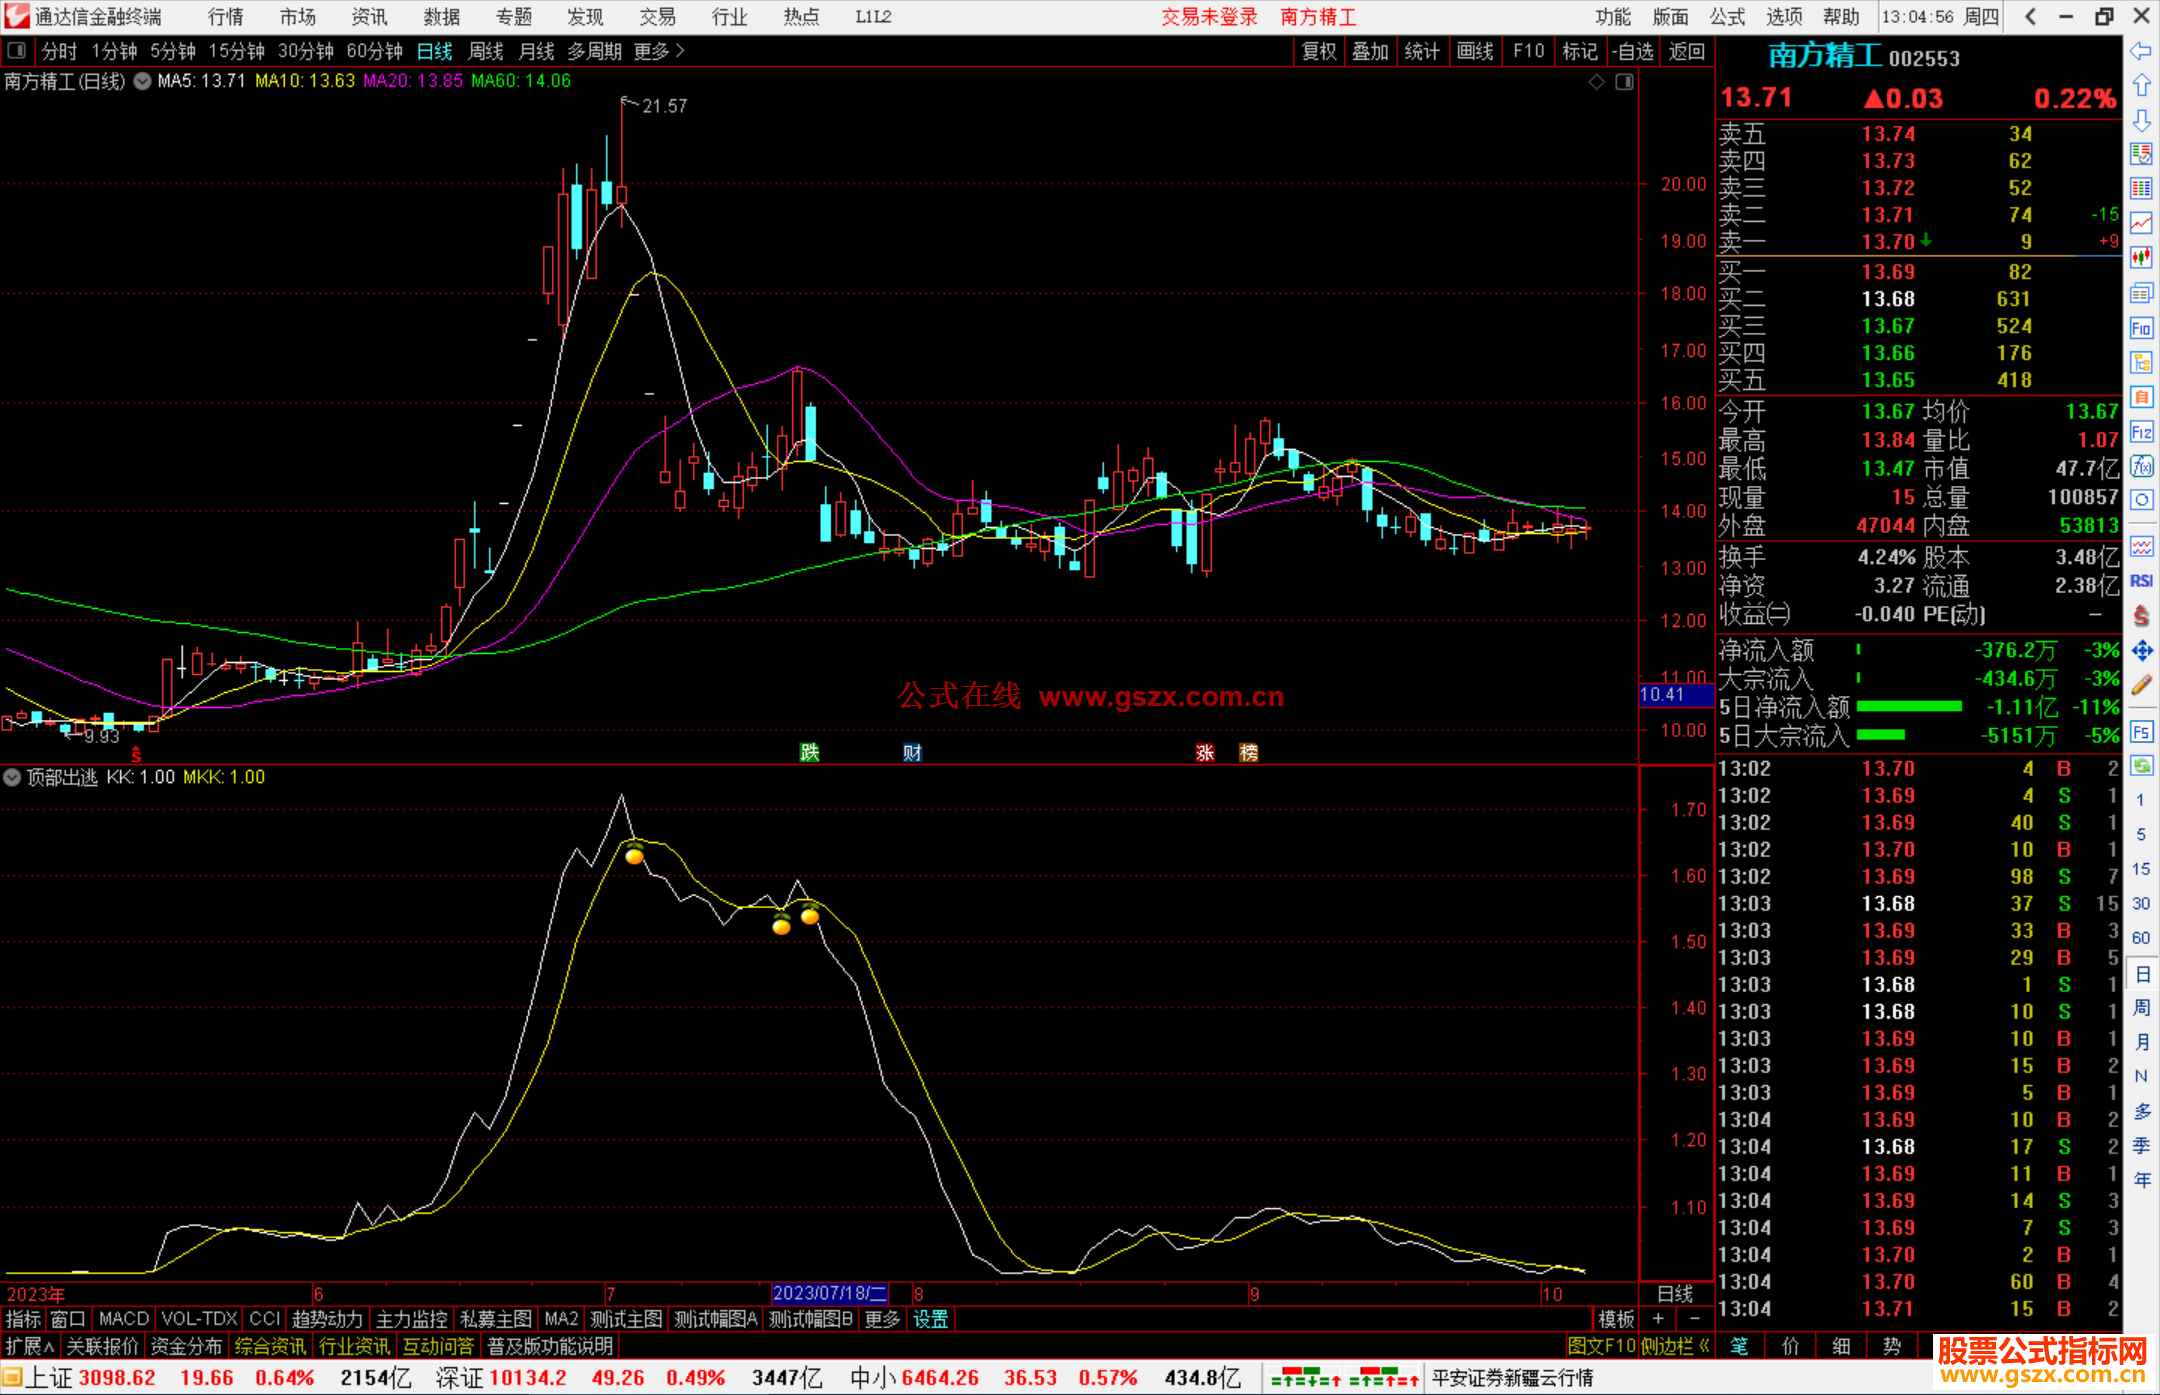Switch to the MACD indicator tab
Screen dimensions: 2160x1395
[x=124, y=1319]
